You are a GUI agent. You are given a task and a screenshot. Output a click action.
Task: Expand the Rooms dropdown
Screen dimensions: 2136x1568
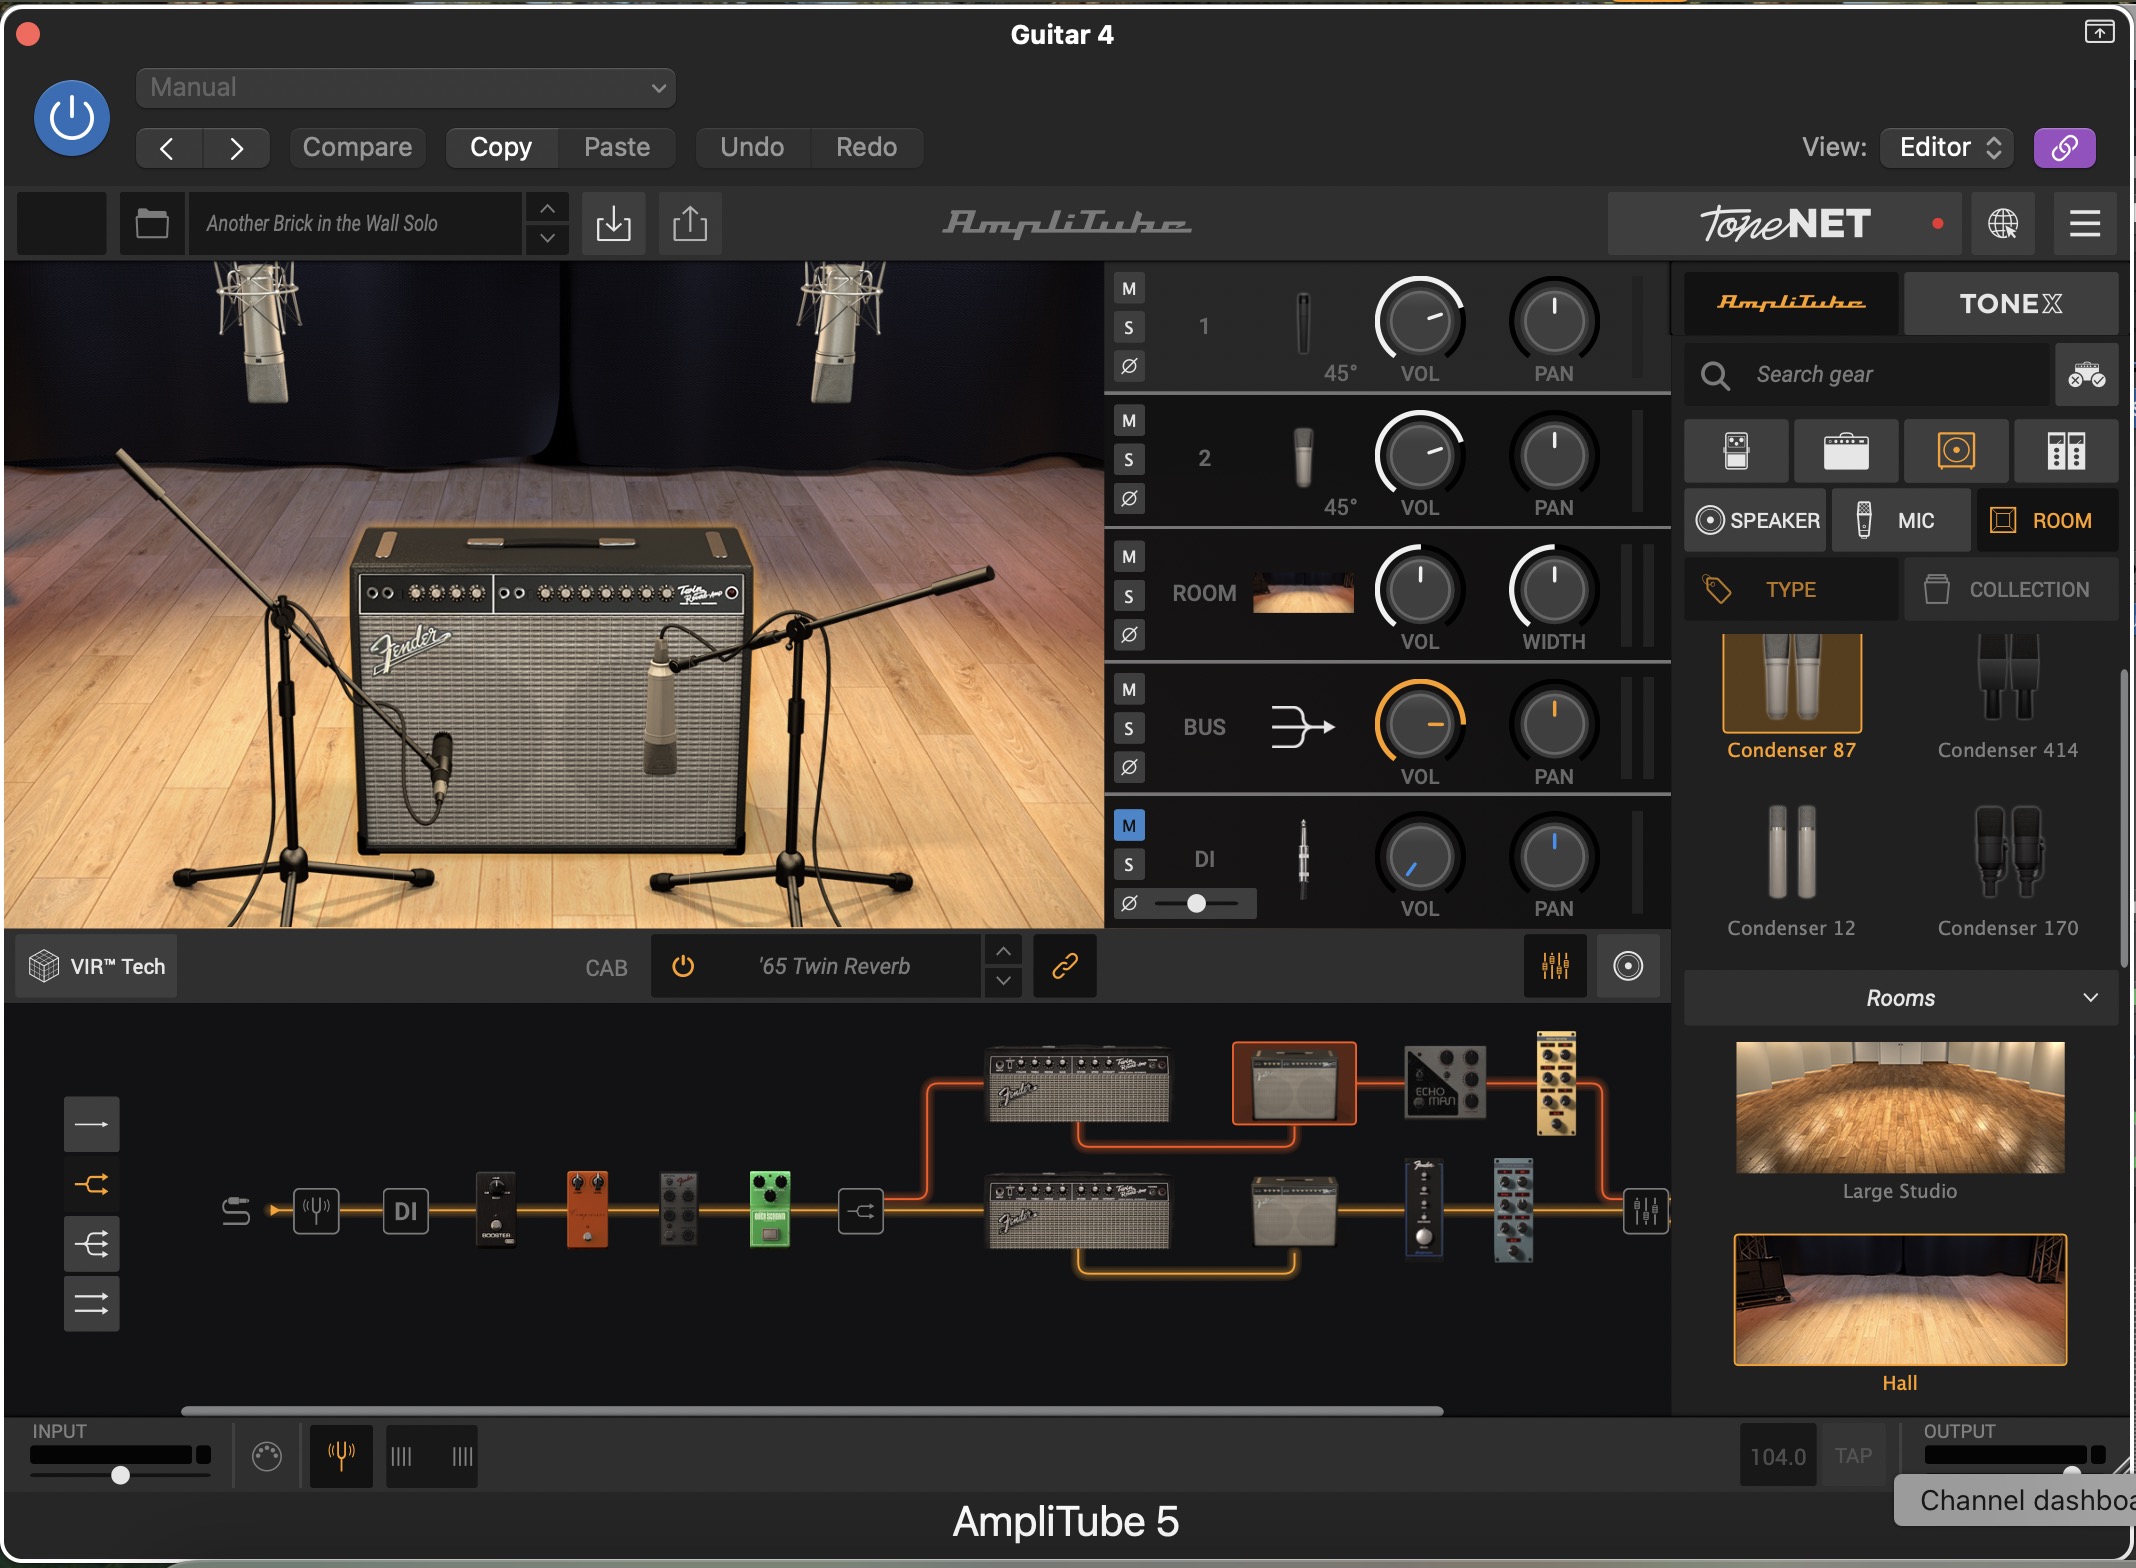tap(1900, 997)
